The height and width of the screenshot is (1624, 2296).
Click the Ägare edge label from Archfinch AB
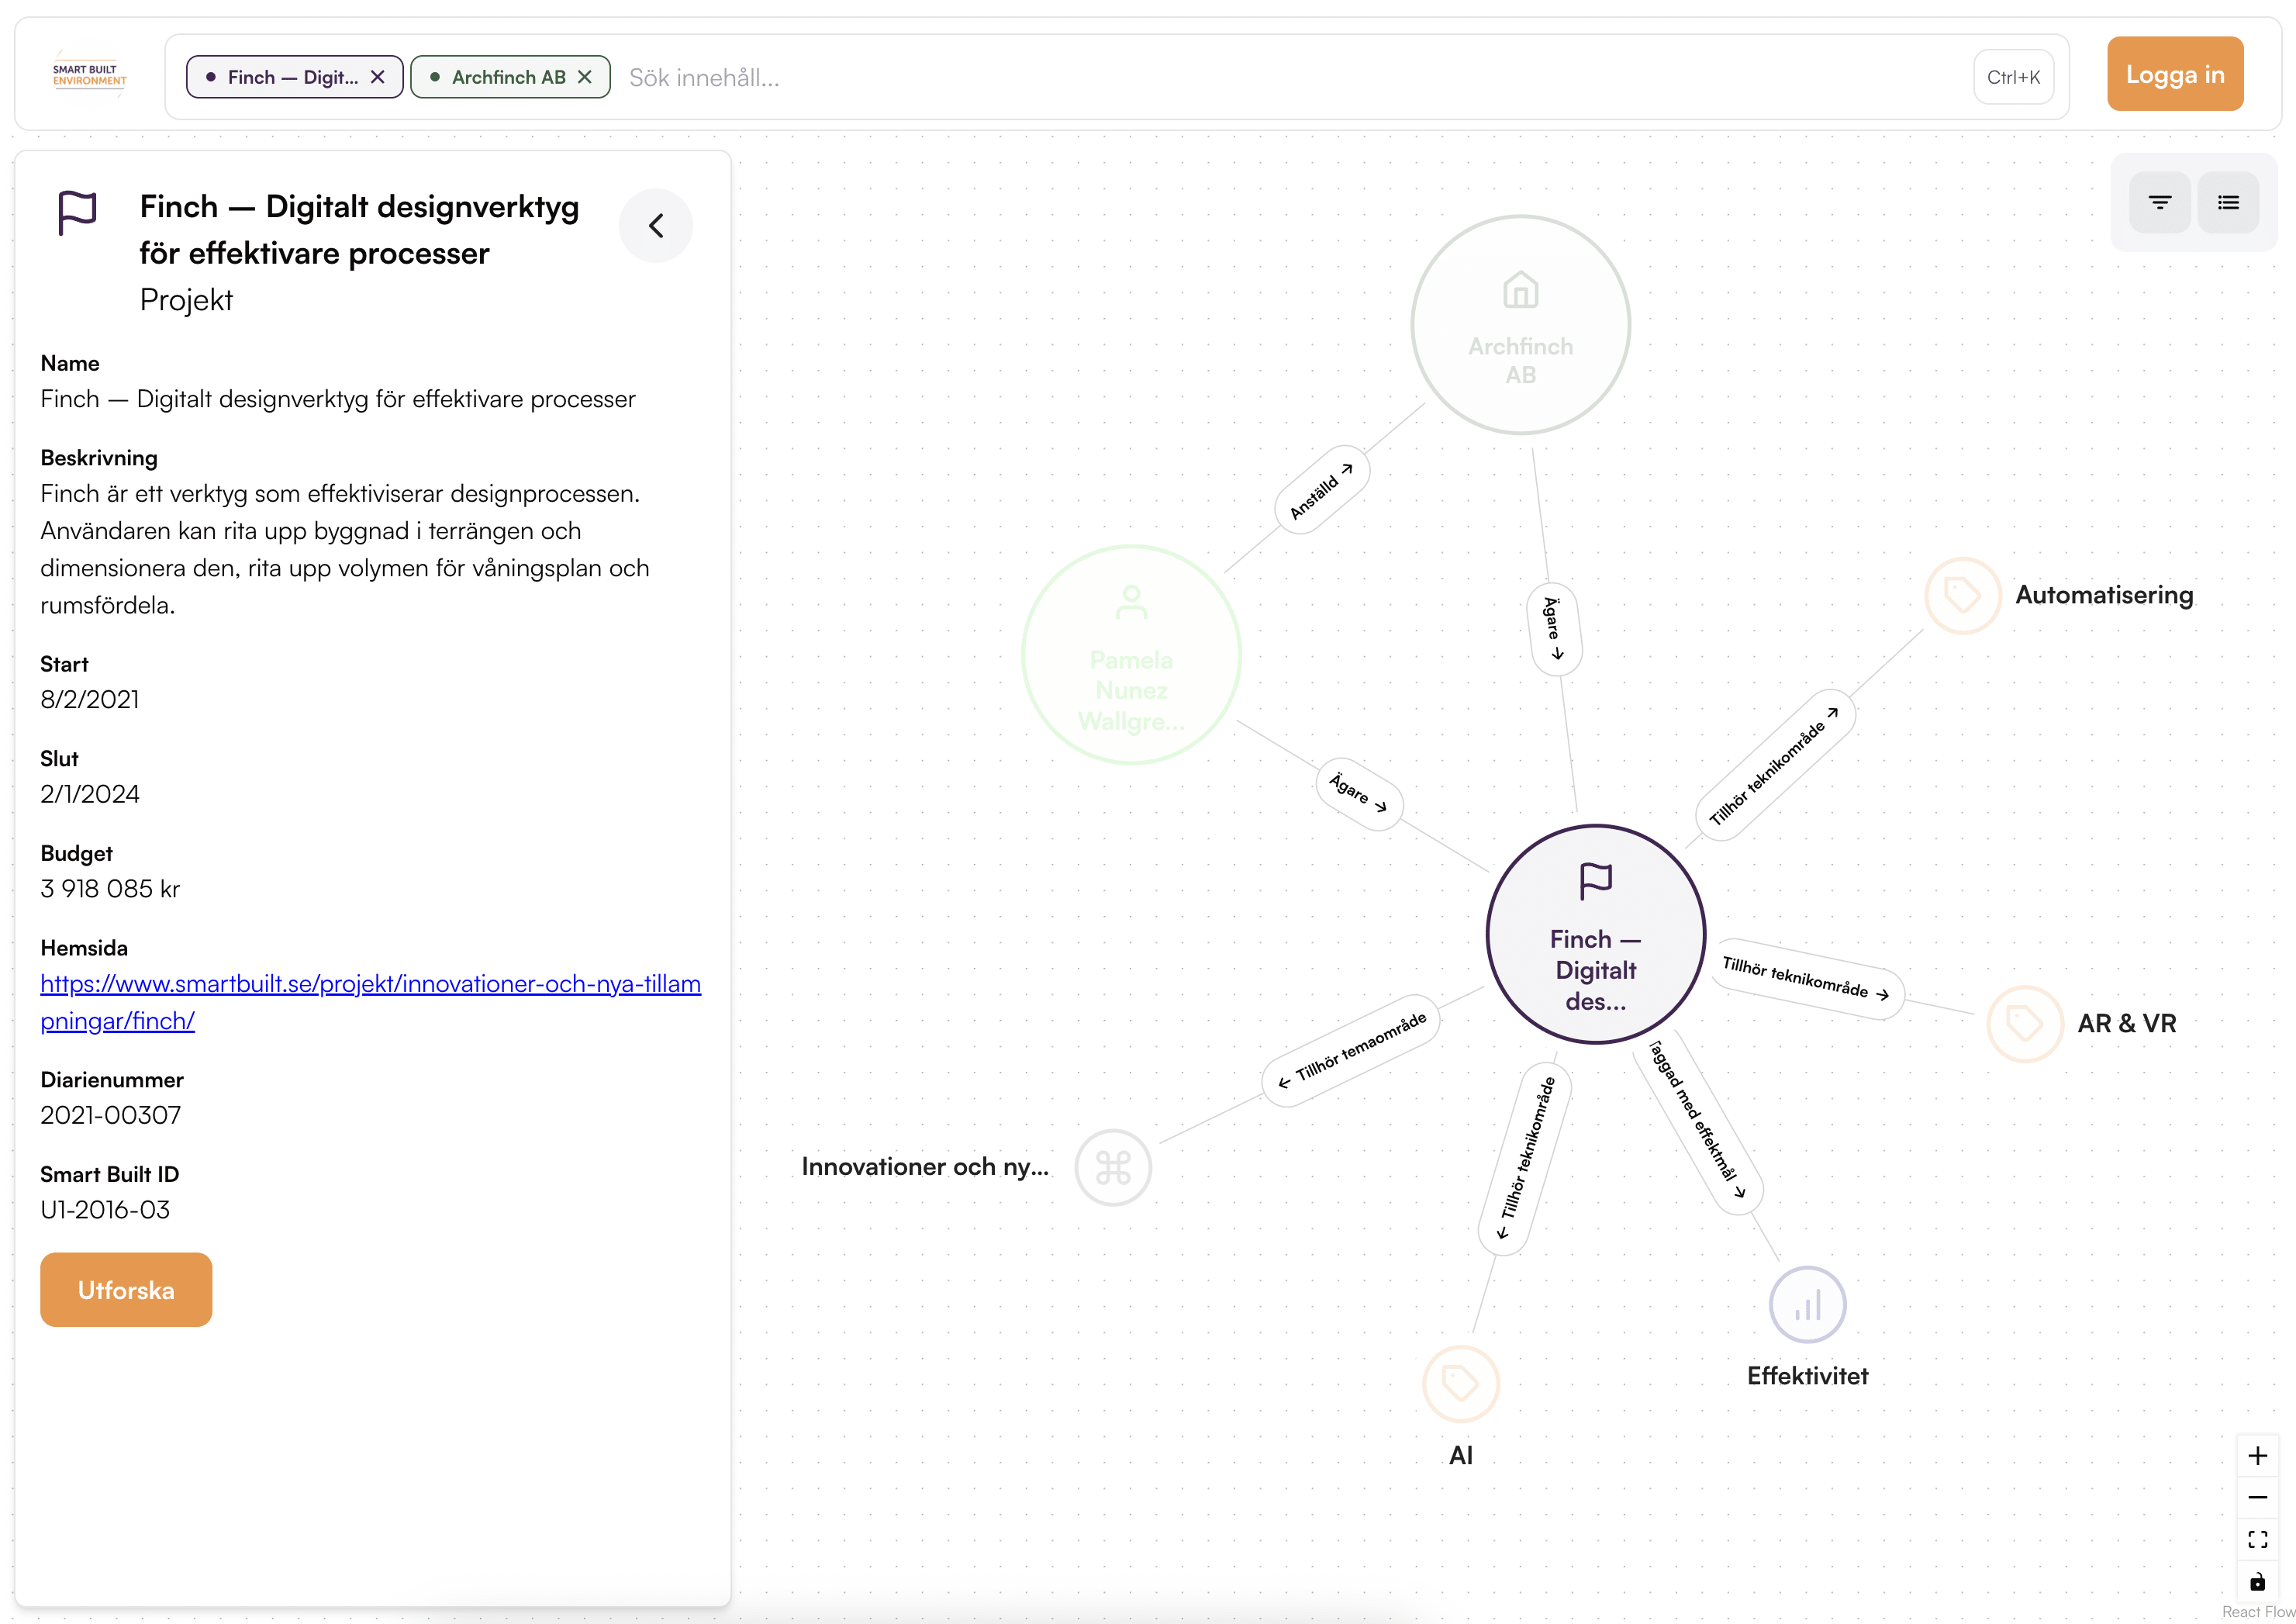tap(1554, 629)
